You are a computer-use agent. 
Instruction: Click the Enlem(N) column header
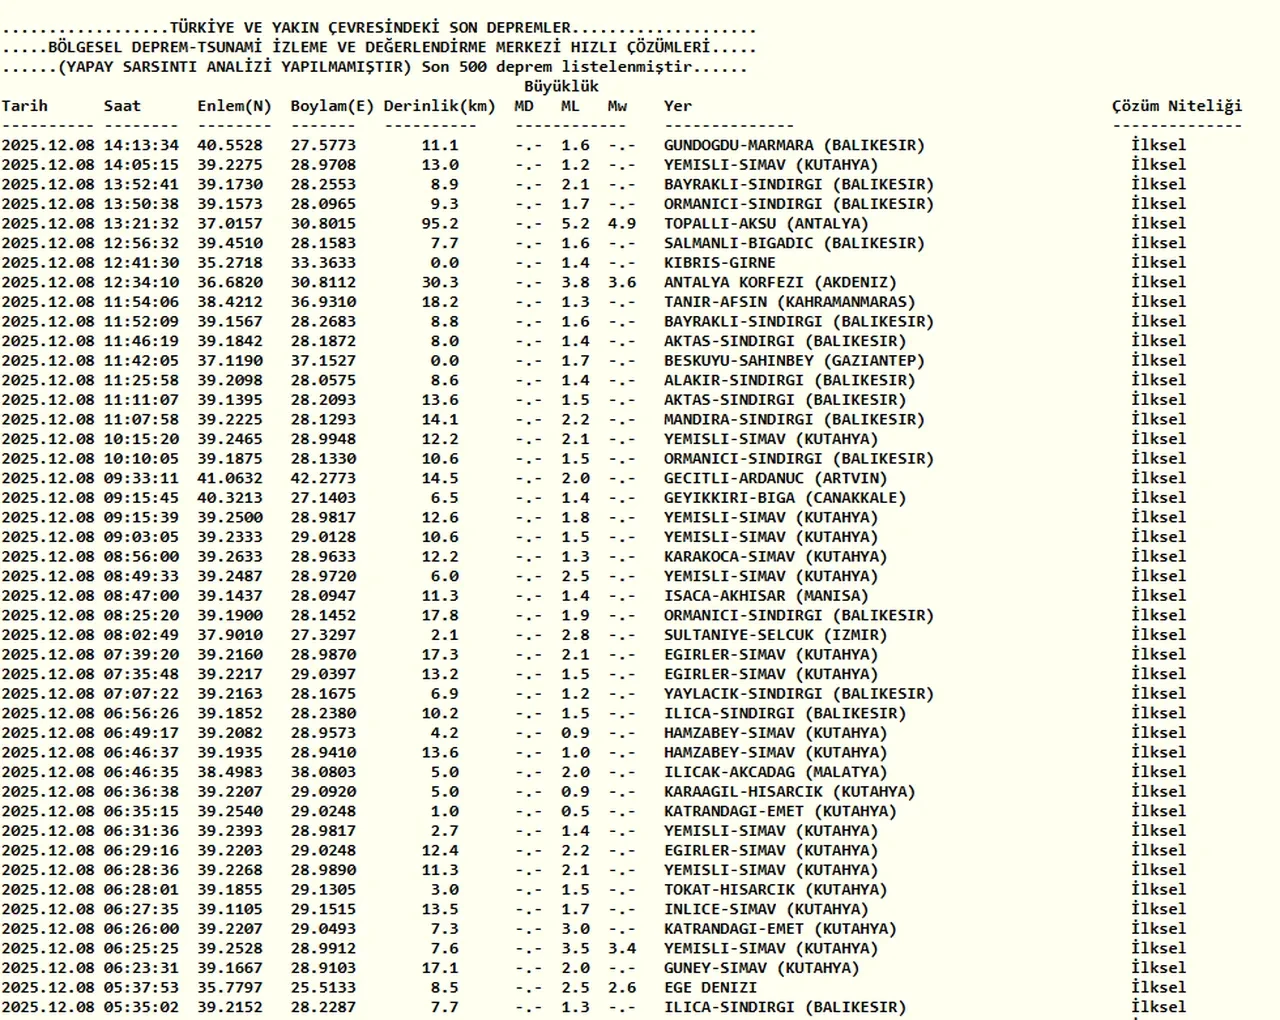pos(234,106)
